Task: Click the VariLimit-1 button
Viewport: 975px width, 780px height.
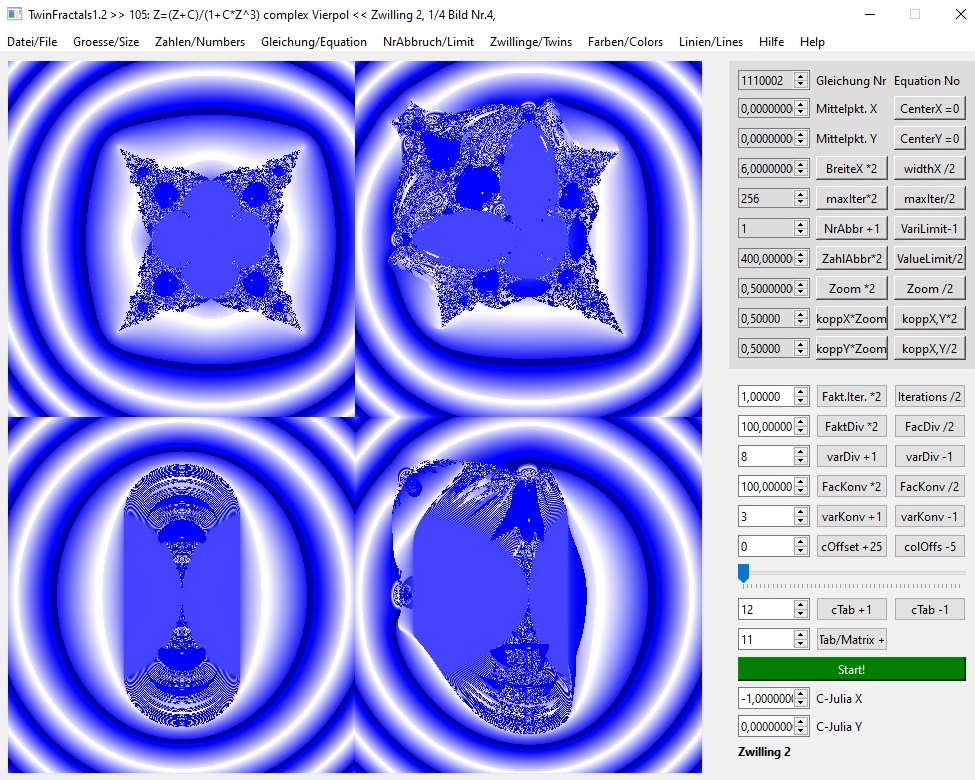Action: coord(930,228)
